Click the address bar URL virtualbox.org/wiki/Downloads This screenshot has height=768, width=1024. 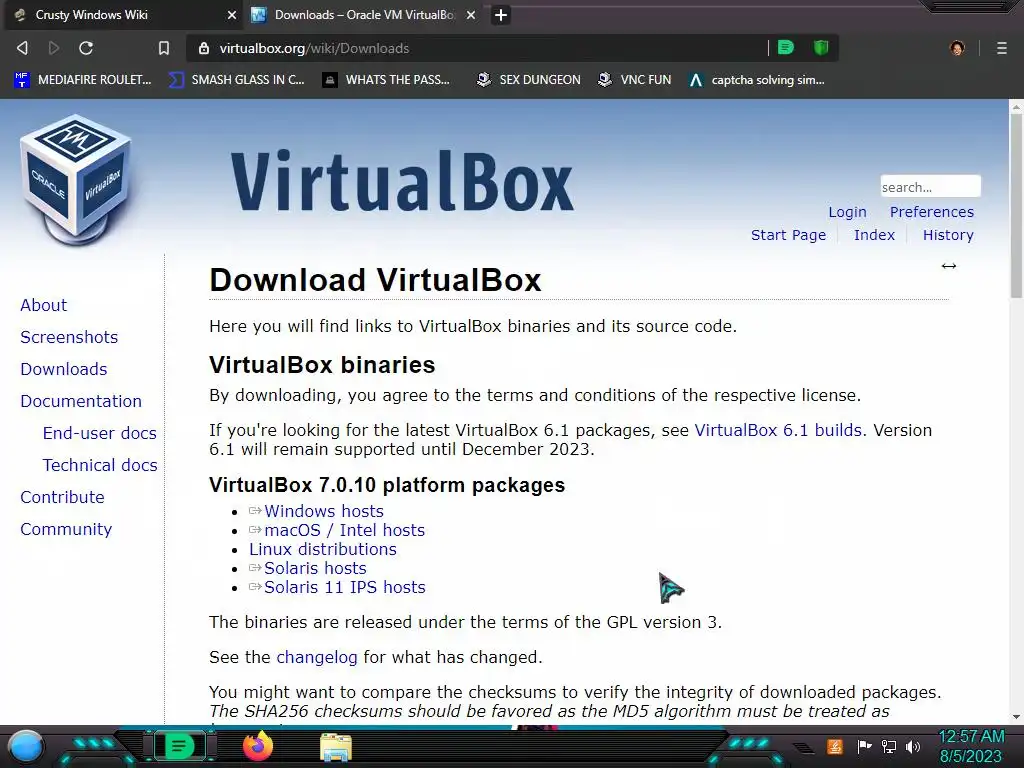click(314, 48)
